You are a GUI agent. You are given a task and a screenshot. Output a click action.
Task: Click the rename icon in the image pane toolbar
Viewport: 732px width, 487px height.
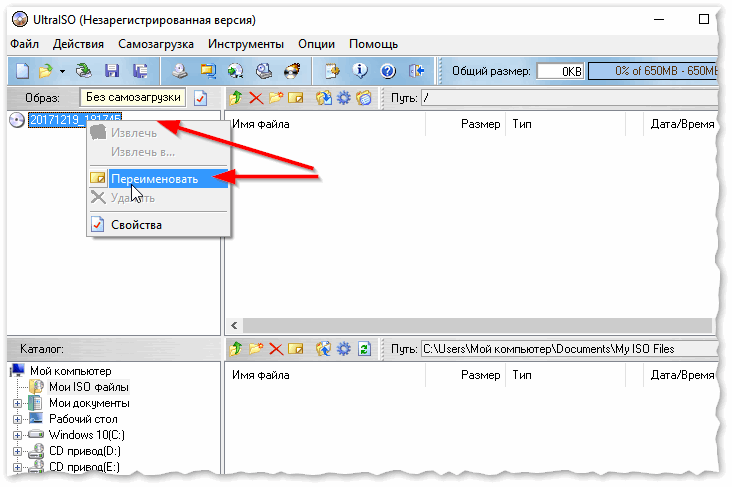296,98
